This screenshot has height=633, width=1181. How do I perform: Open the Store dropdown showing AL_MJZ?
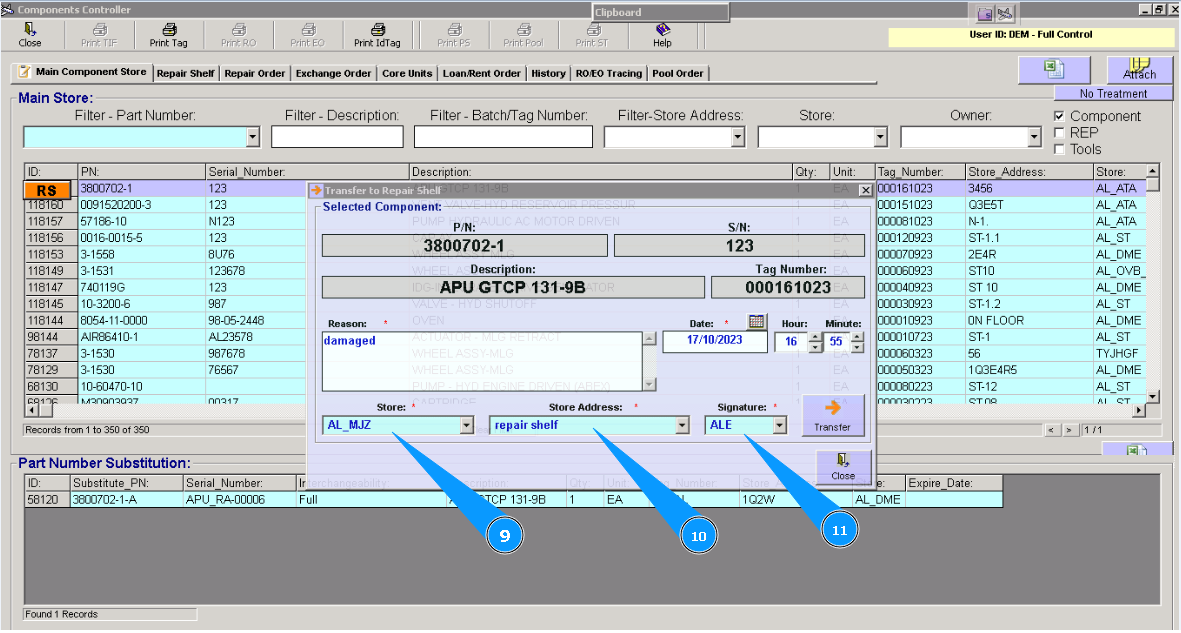(x=466, y=424)
